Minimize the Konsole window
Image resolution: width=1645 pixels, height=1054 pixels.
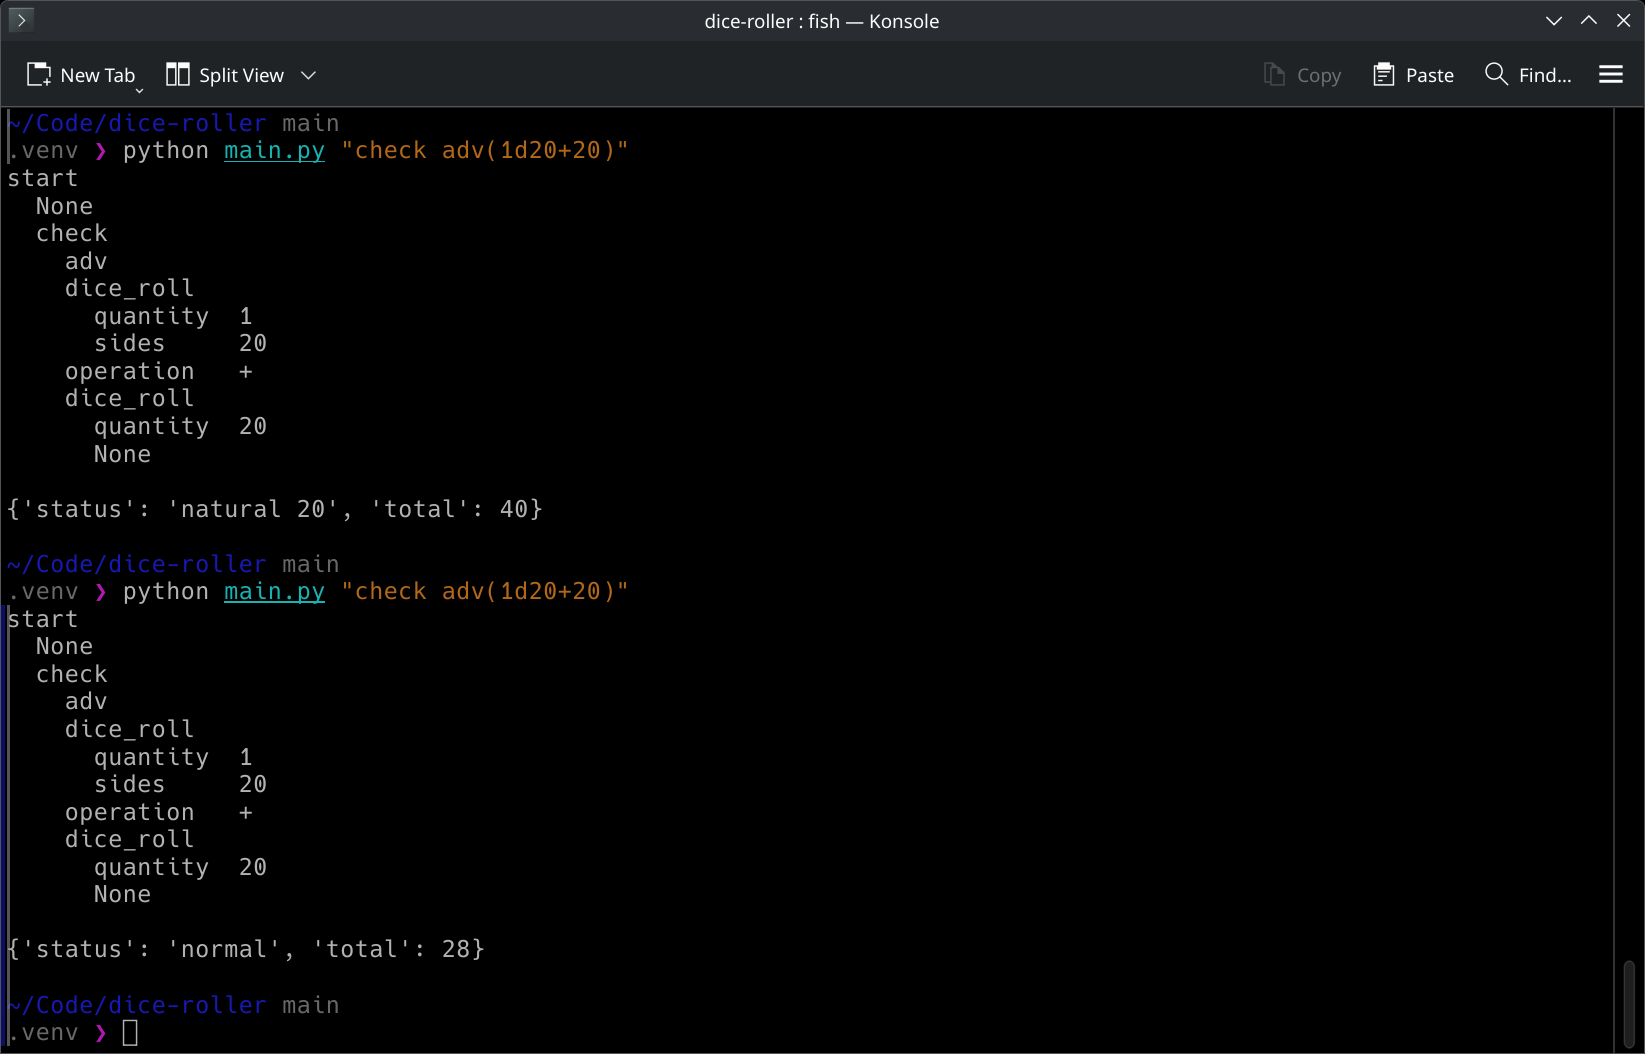[x=1553, y=21]
